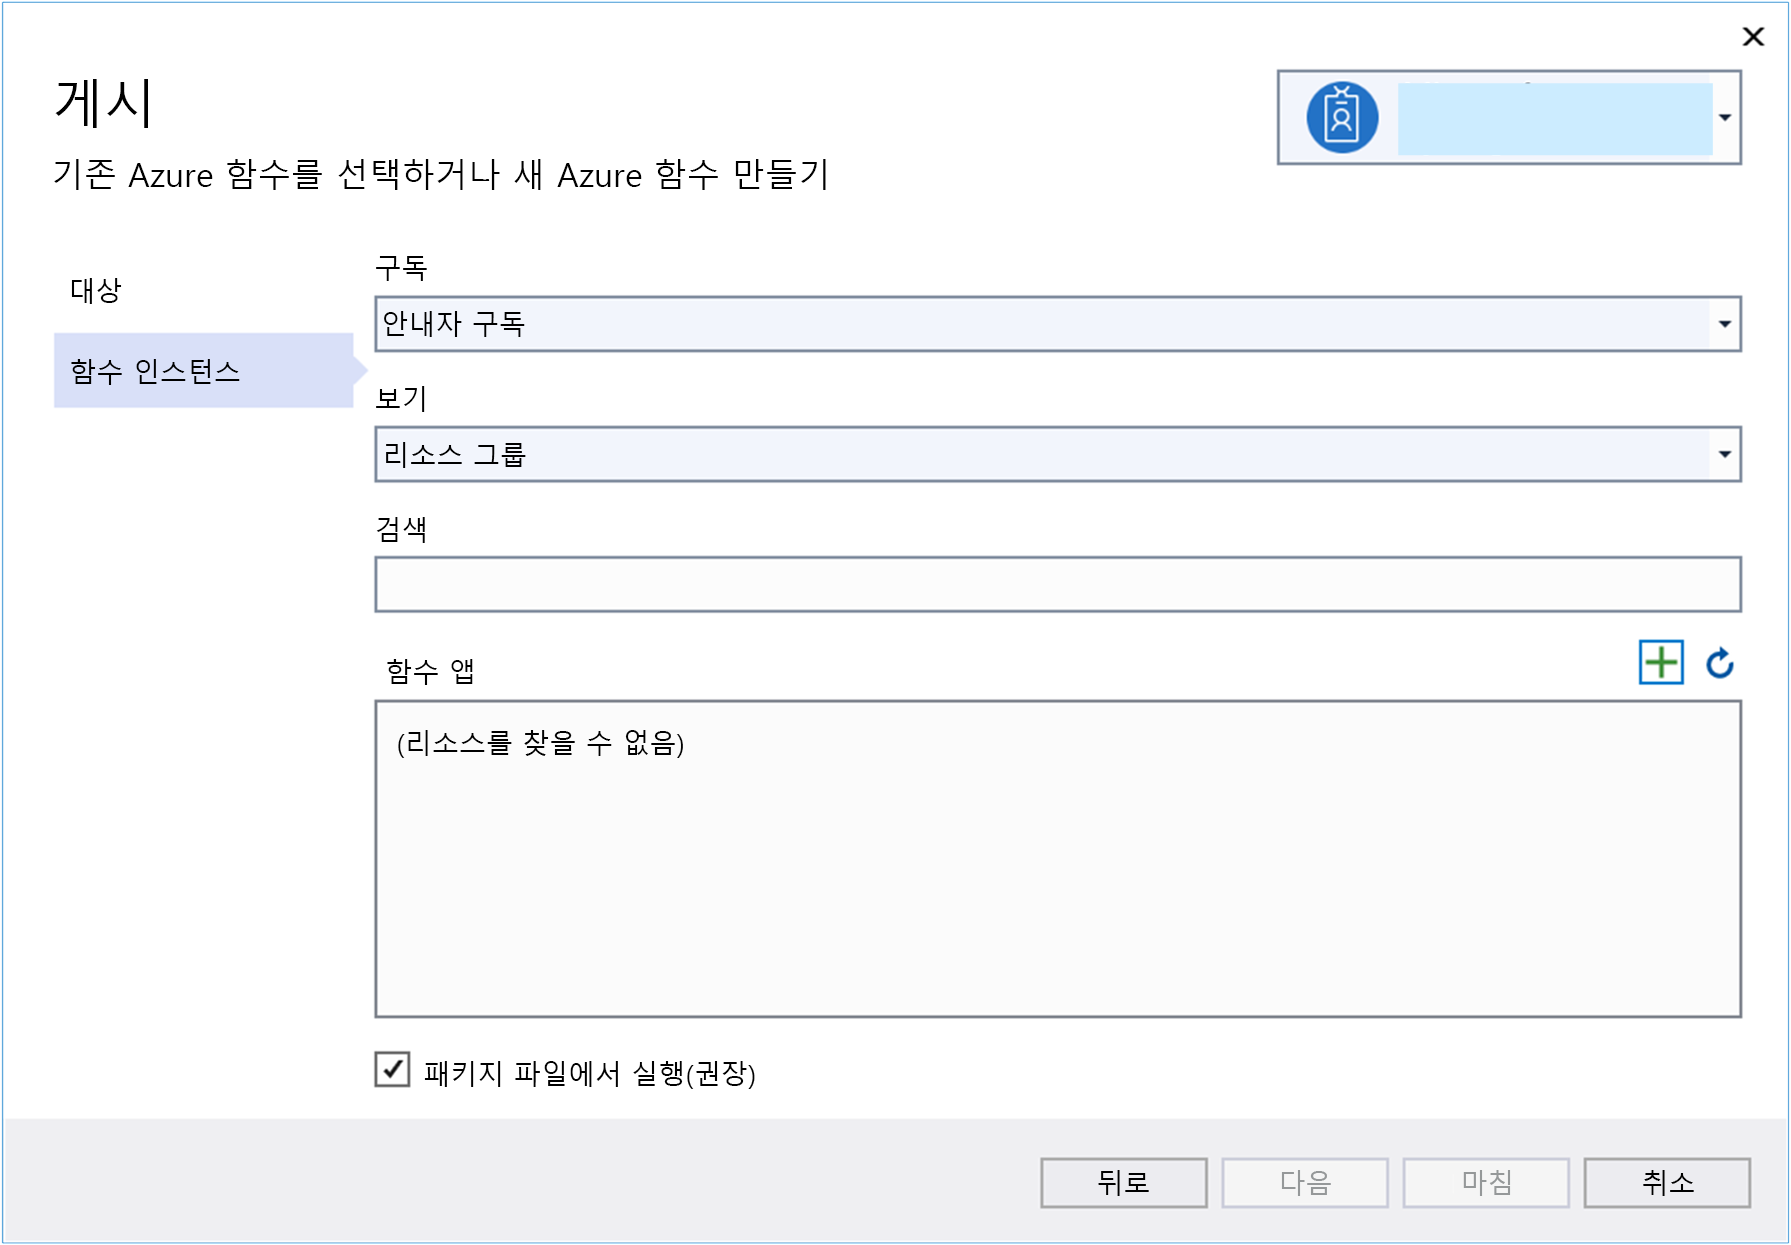
Task: Click the green plus create function app icon
Action: 1661,662
